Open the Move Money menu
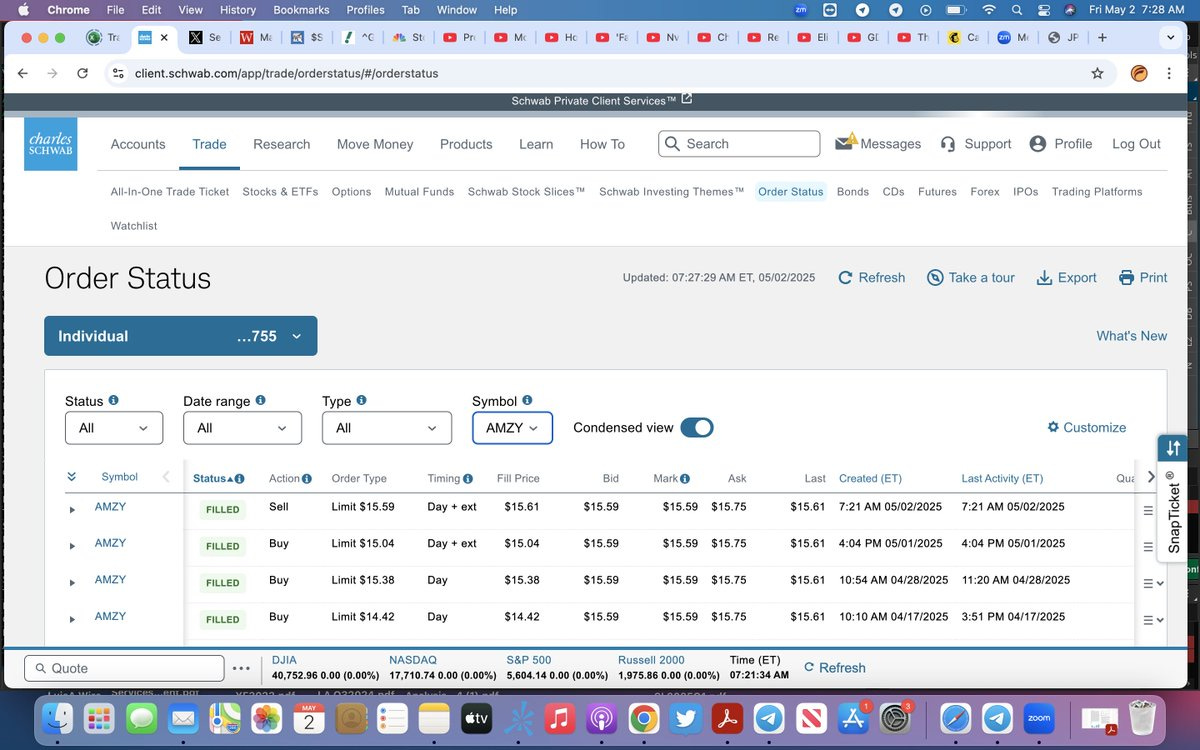The image size is (1200, 750). pos(375,144)
